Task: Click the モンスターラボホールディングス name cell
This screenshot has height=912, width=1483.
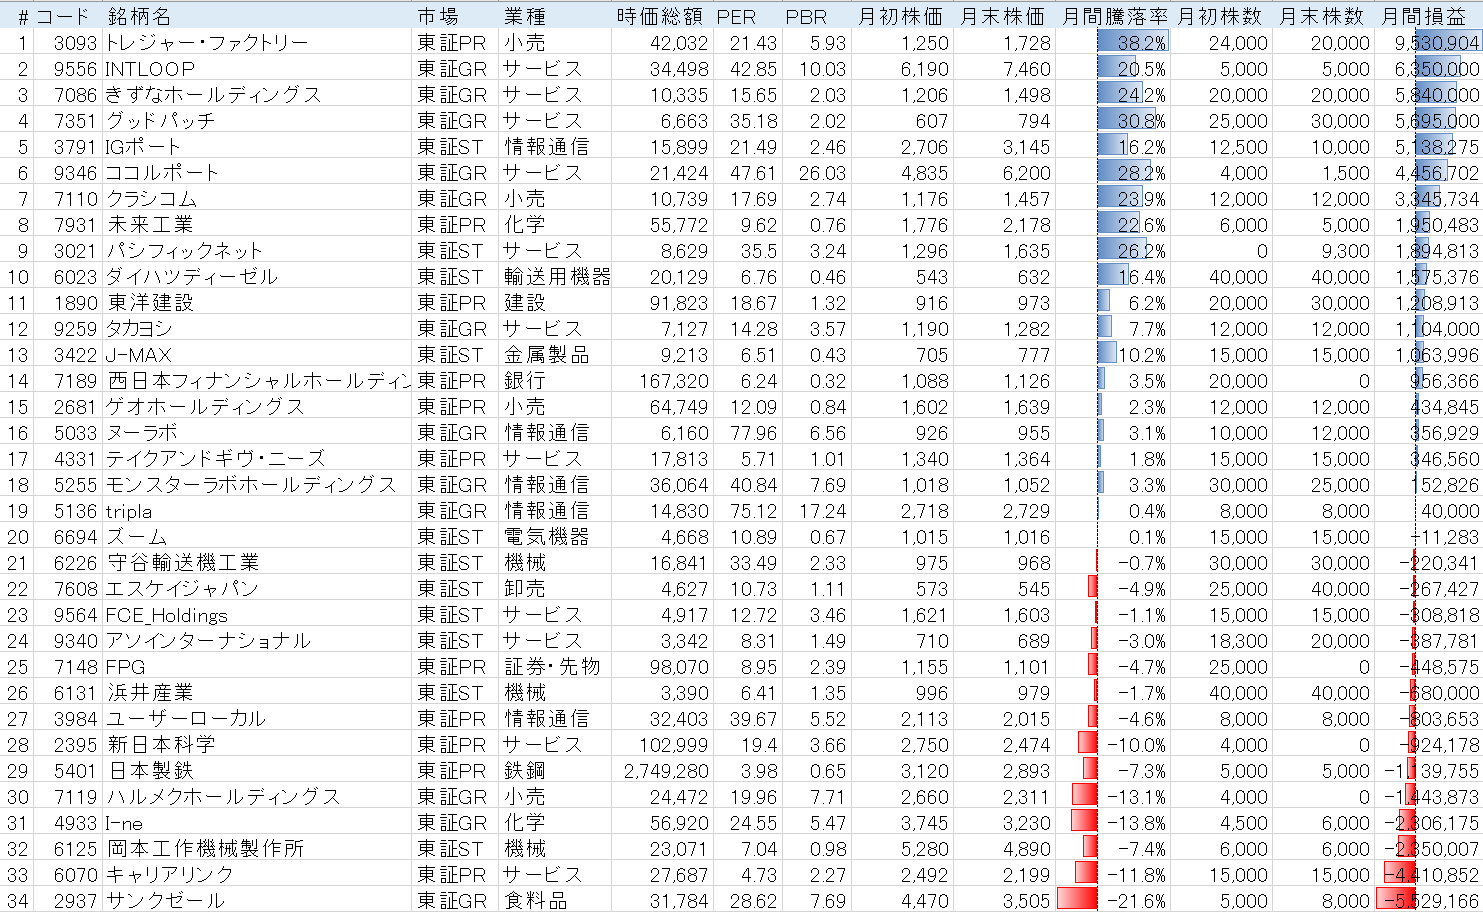Action: 256,485
